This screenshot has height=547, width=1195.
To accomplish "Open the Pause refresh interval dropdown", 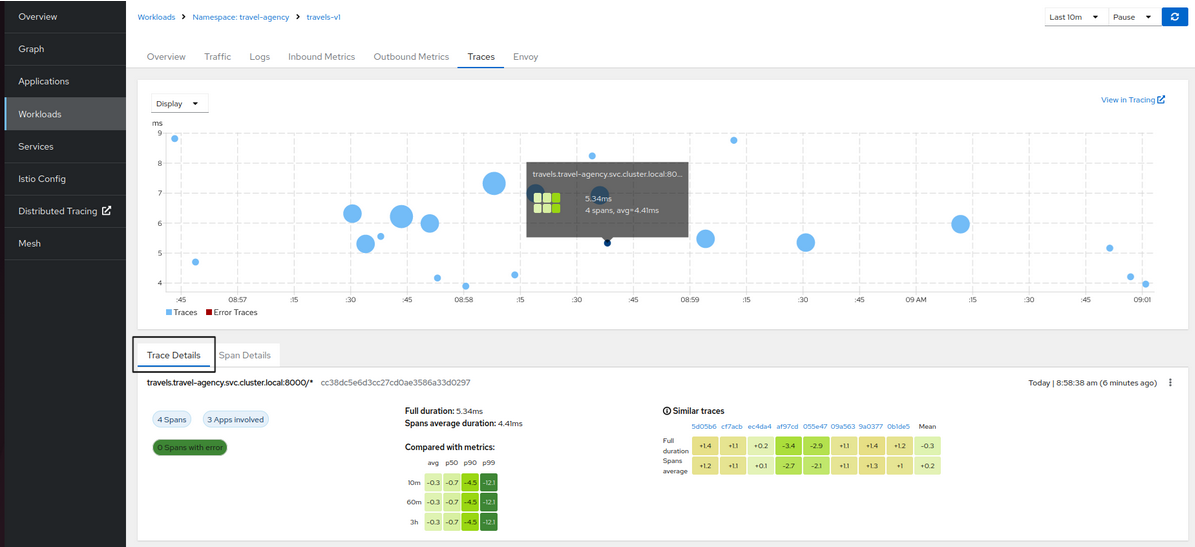I will 1135,17.
